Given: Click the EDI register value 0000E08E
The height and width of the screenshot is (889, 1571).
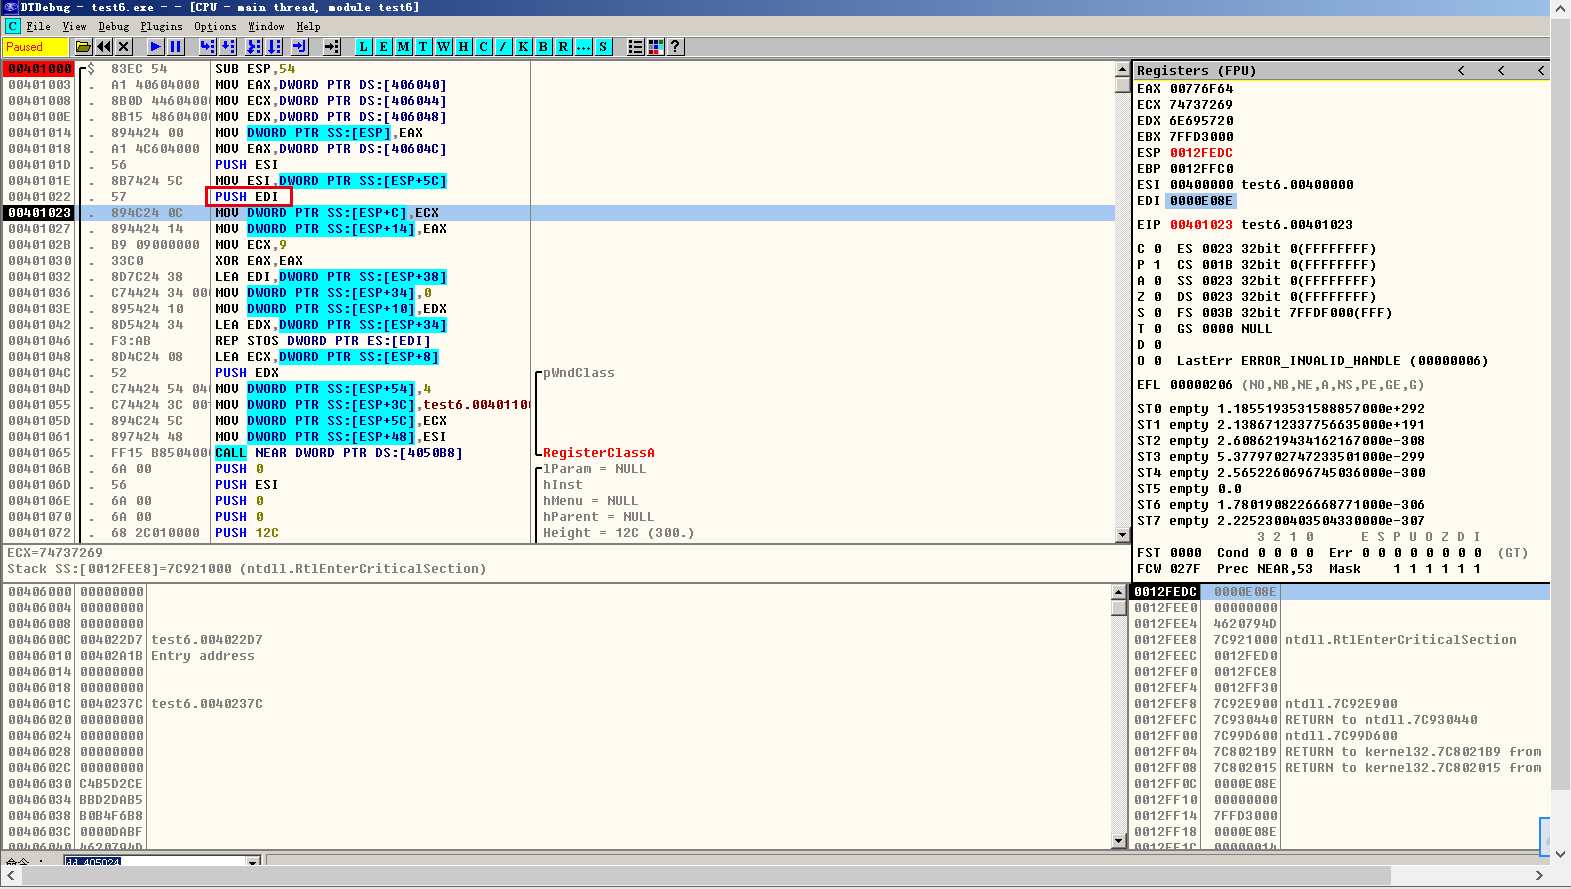Looking at the screenshot, I should tap(1201, 201).
